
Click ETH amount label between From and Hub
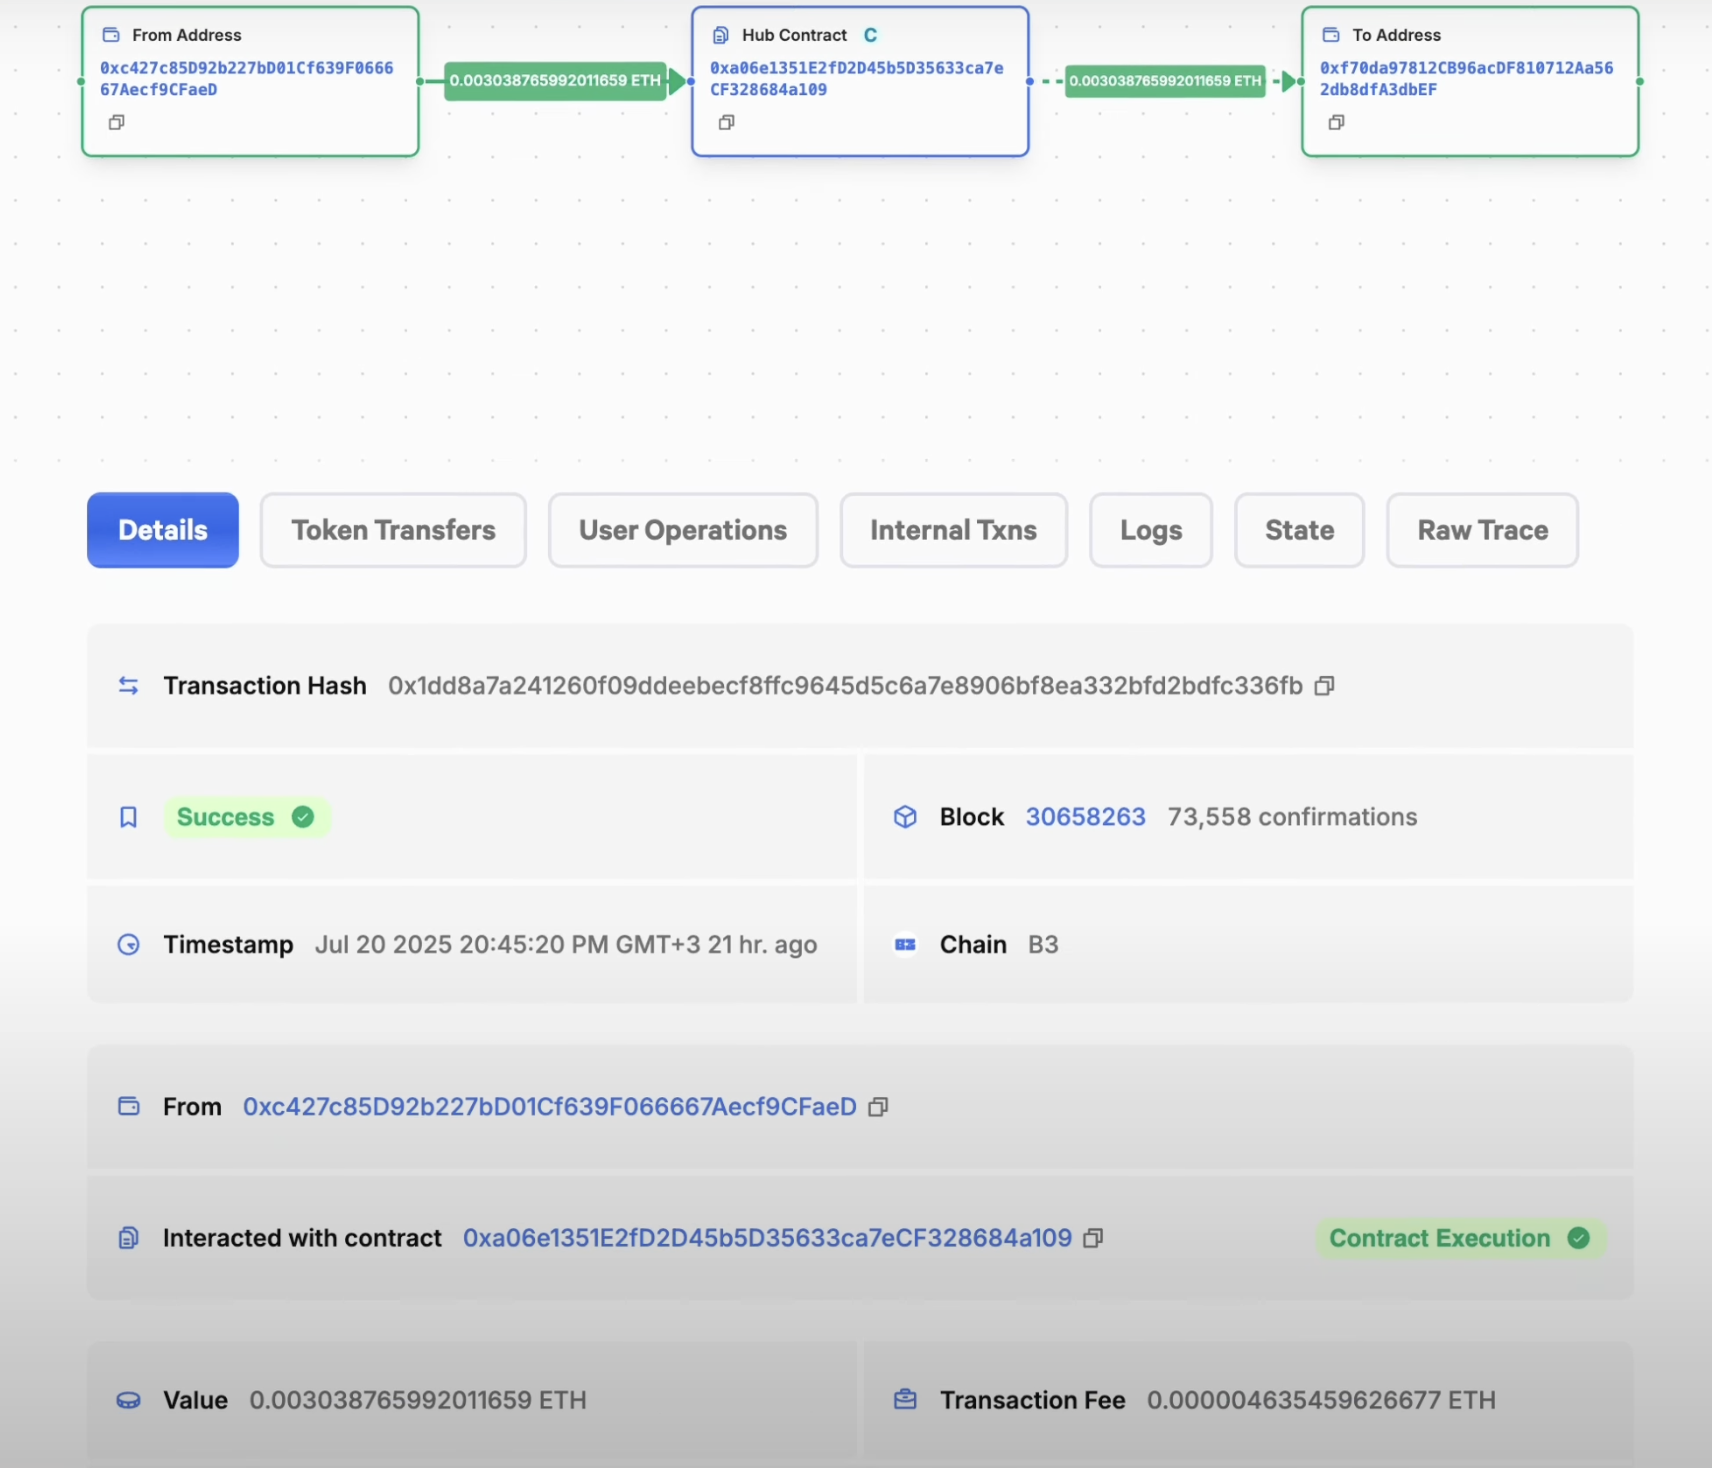point(555,81)
